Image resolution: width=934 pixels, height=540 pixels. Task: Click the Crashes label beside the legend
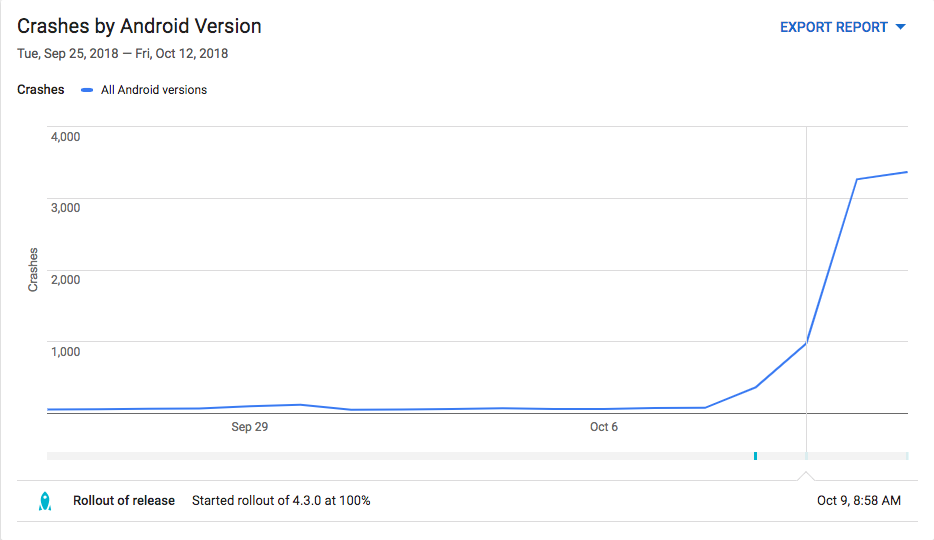[40, 90]
